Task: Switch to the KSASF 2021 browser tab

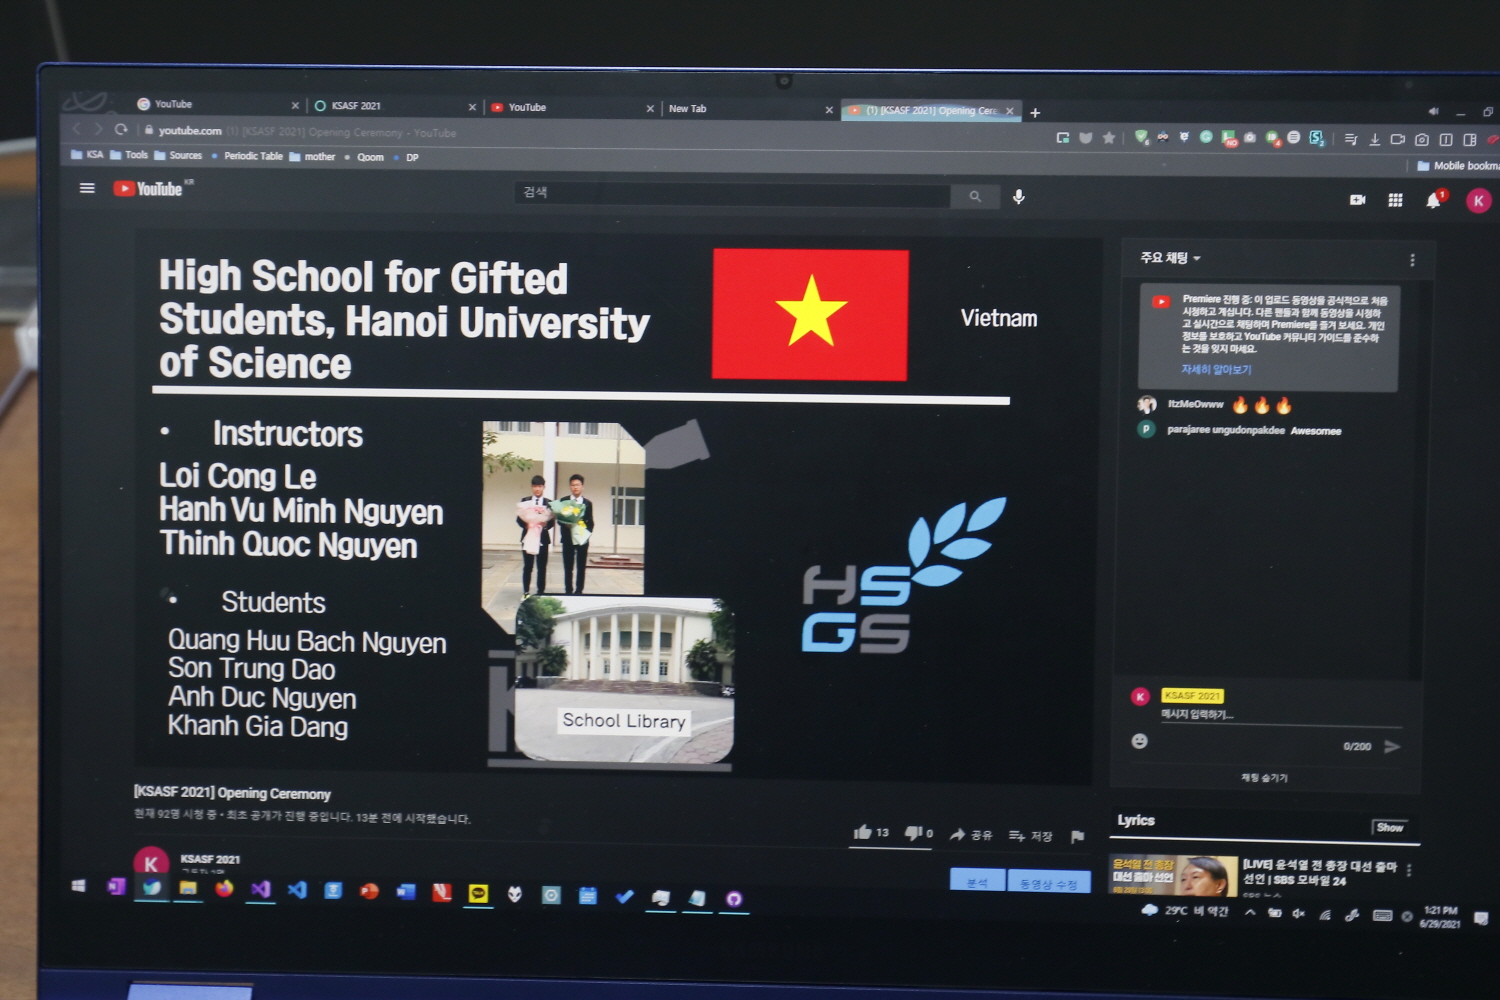Action: [394, 105]
